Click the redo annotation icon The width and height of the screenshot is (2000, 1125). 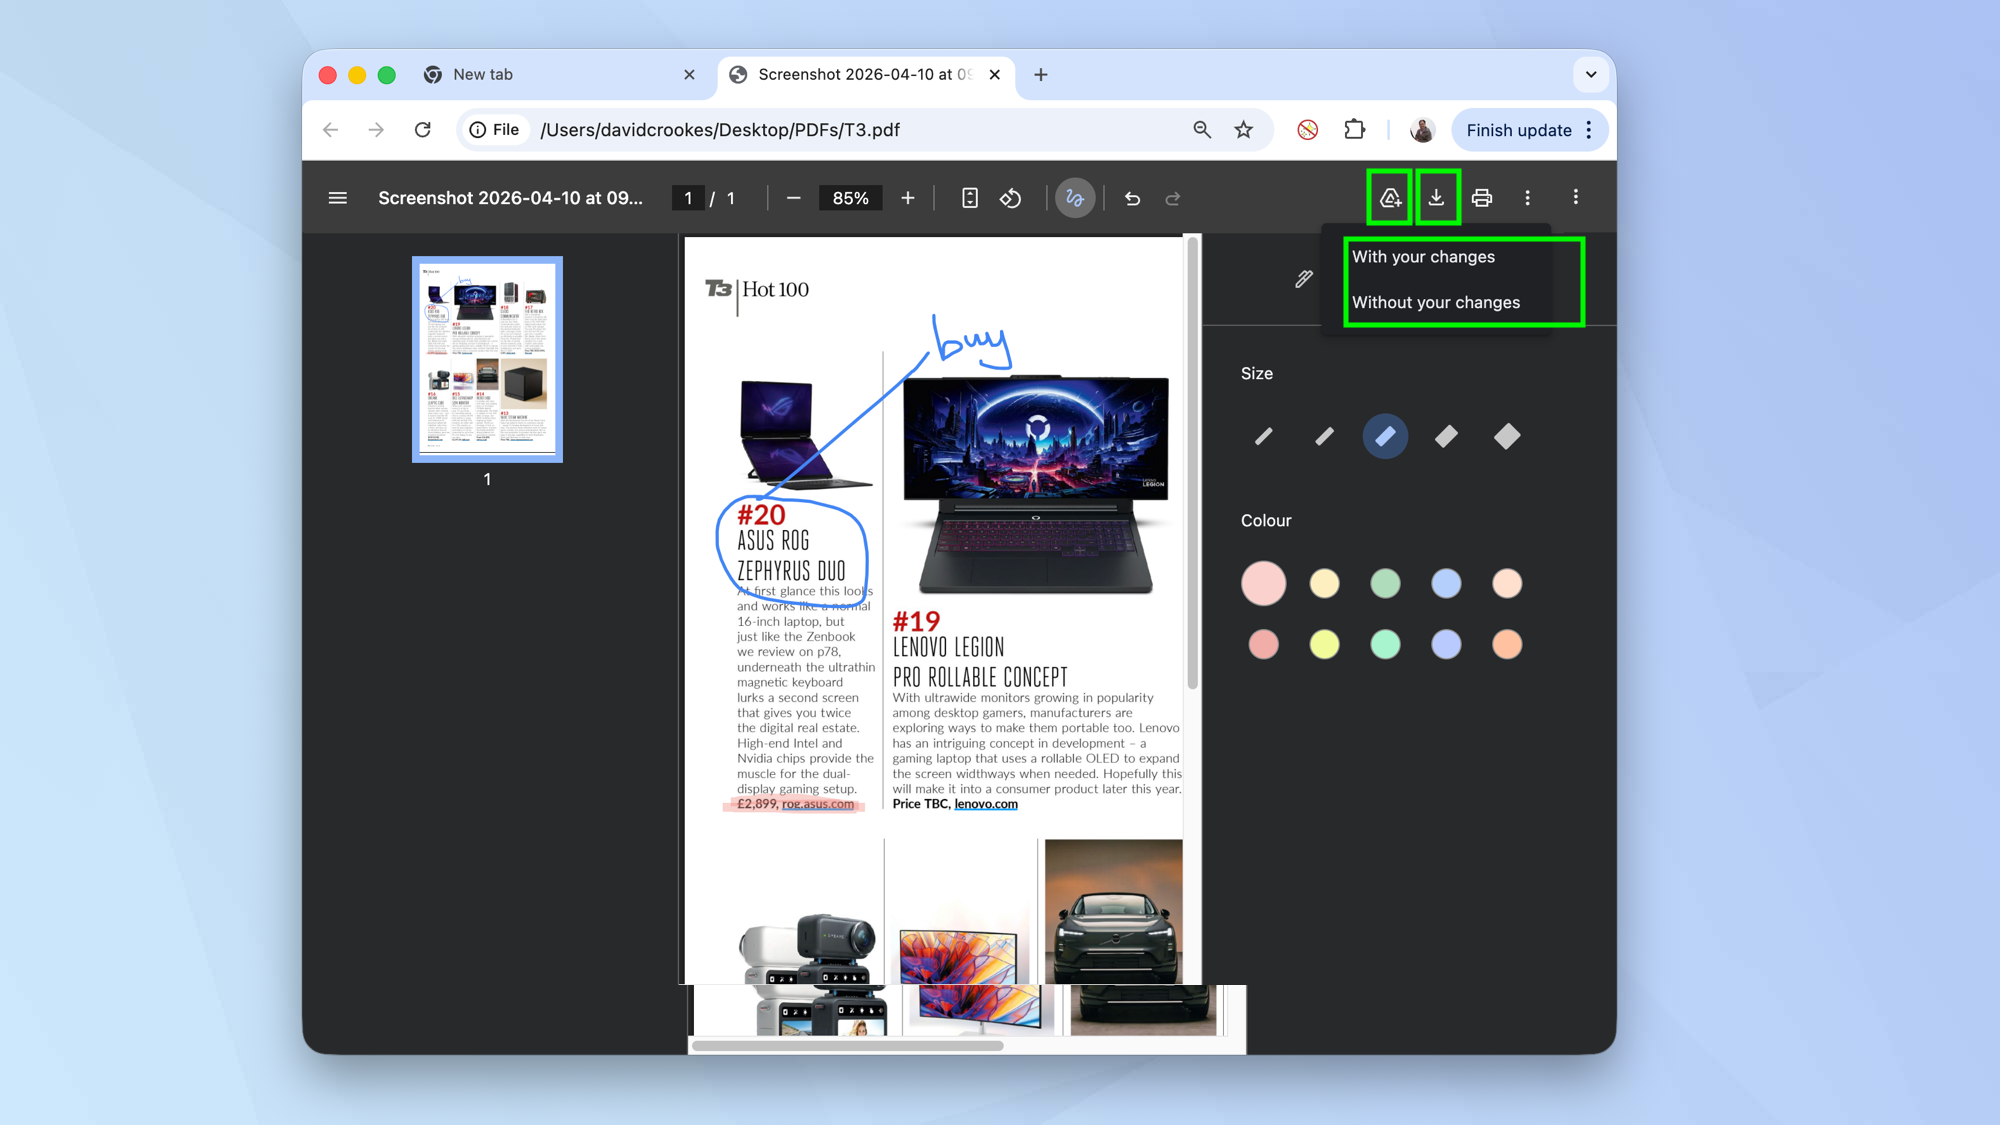[1172, 198]
